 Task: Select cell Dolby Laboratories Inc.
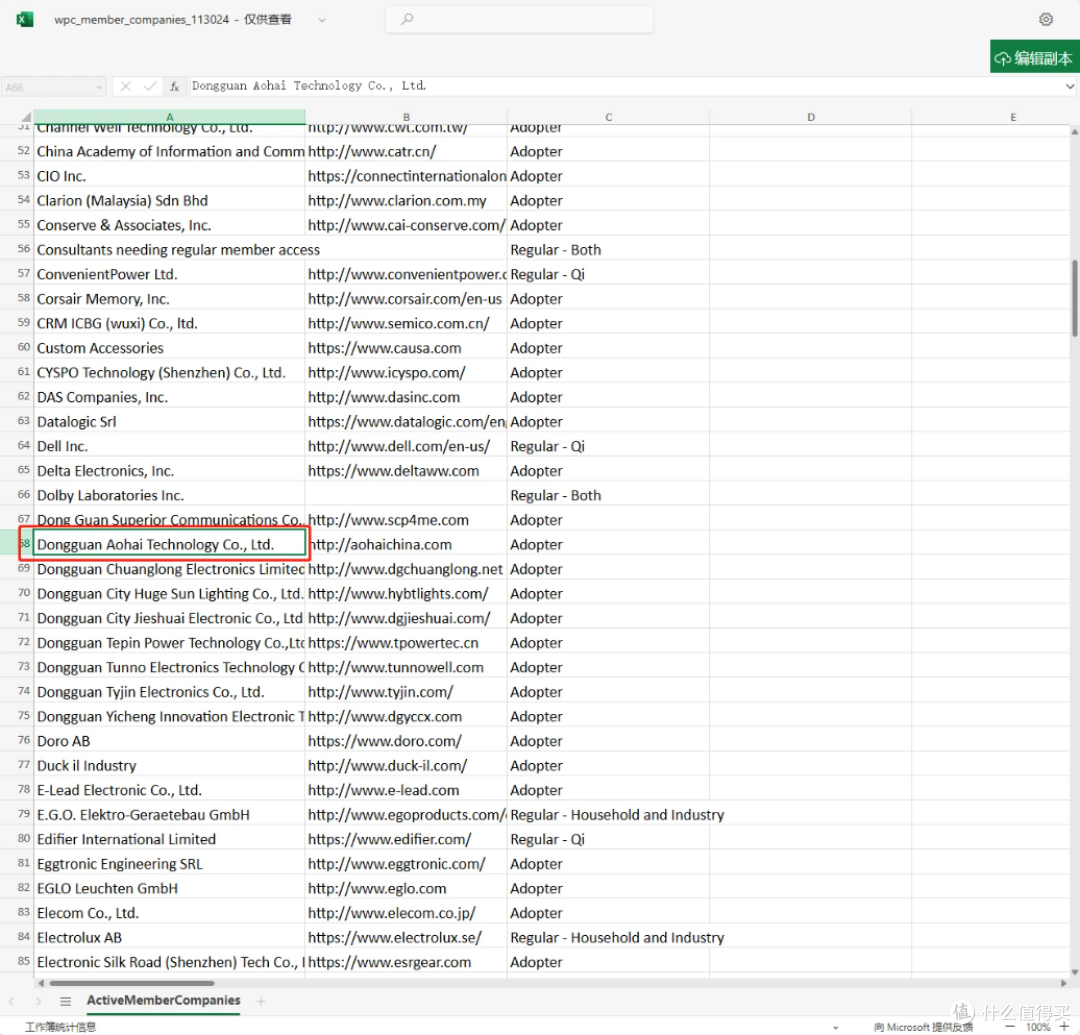(x=169, y=495)
